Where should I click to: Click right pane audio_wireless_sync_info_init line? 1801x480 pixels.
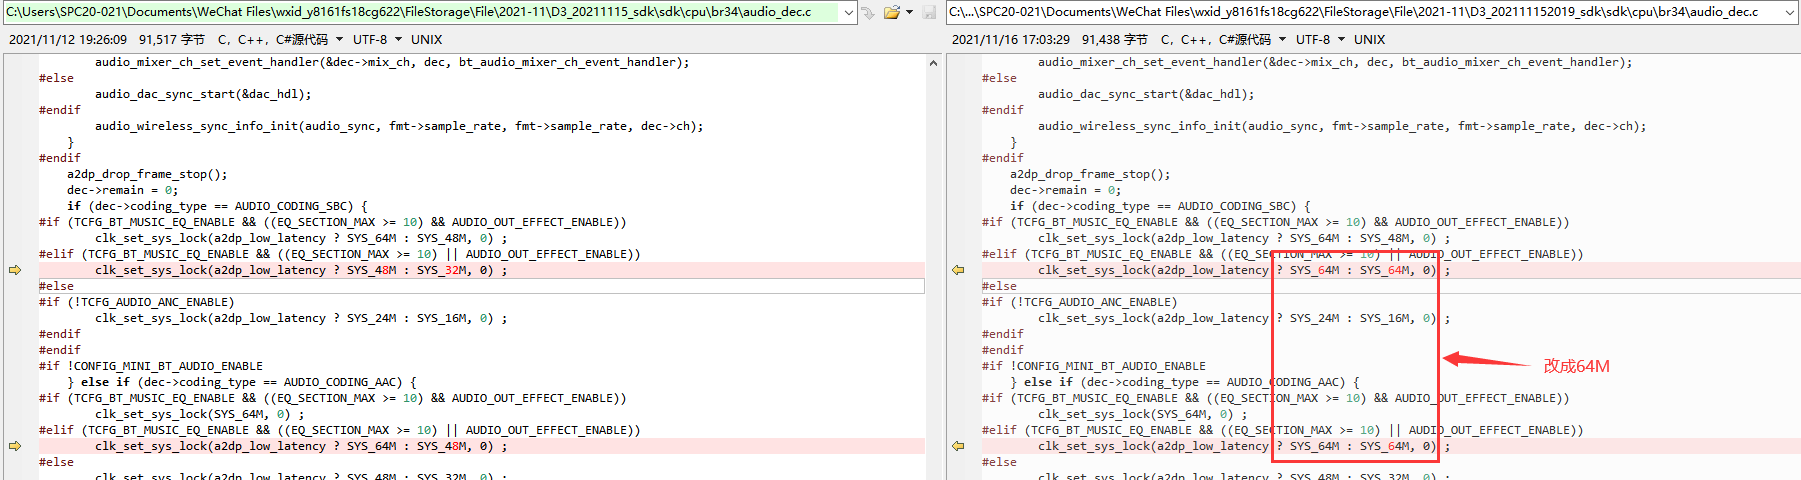pos(1342,126)
